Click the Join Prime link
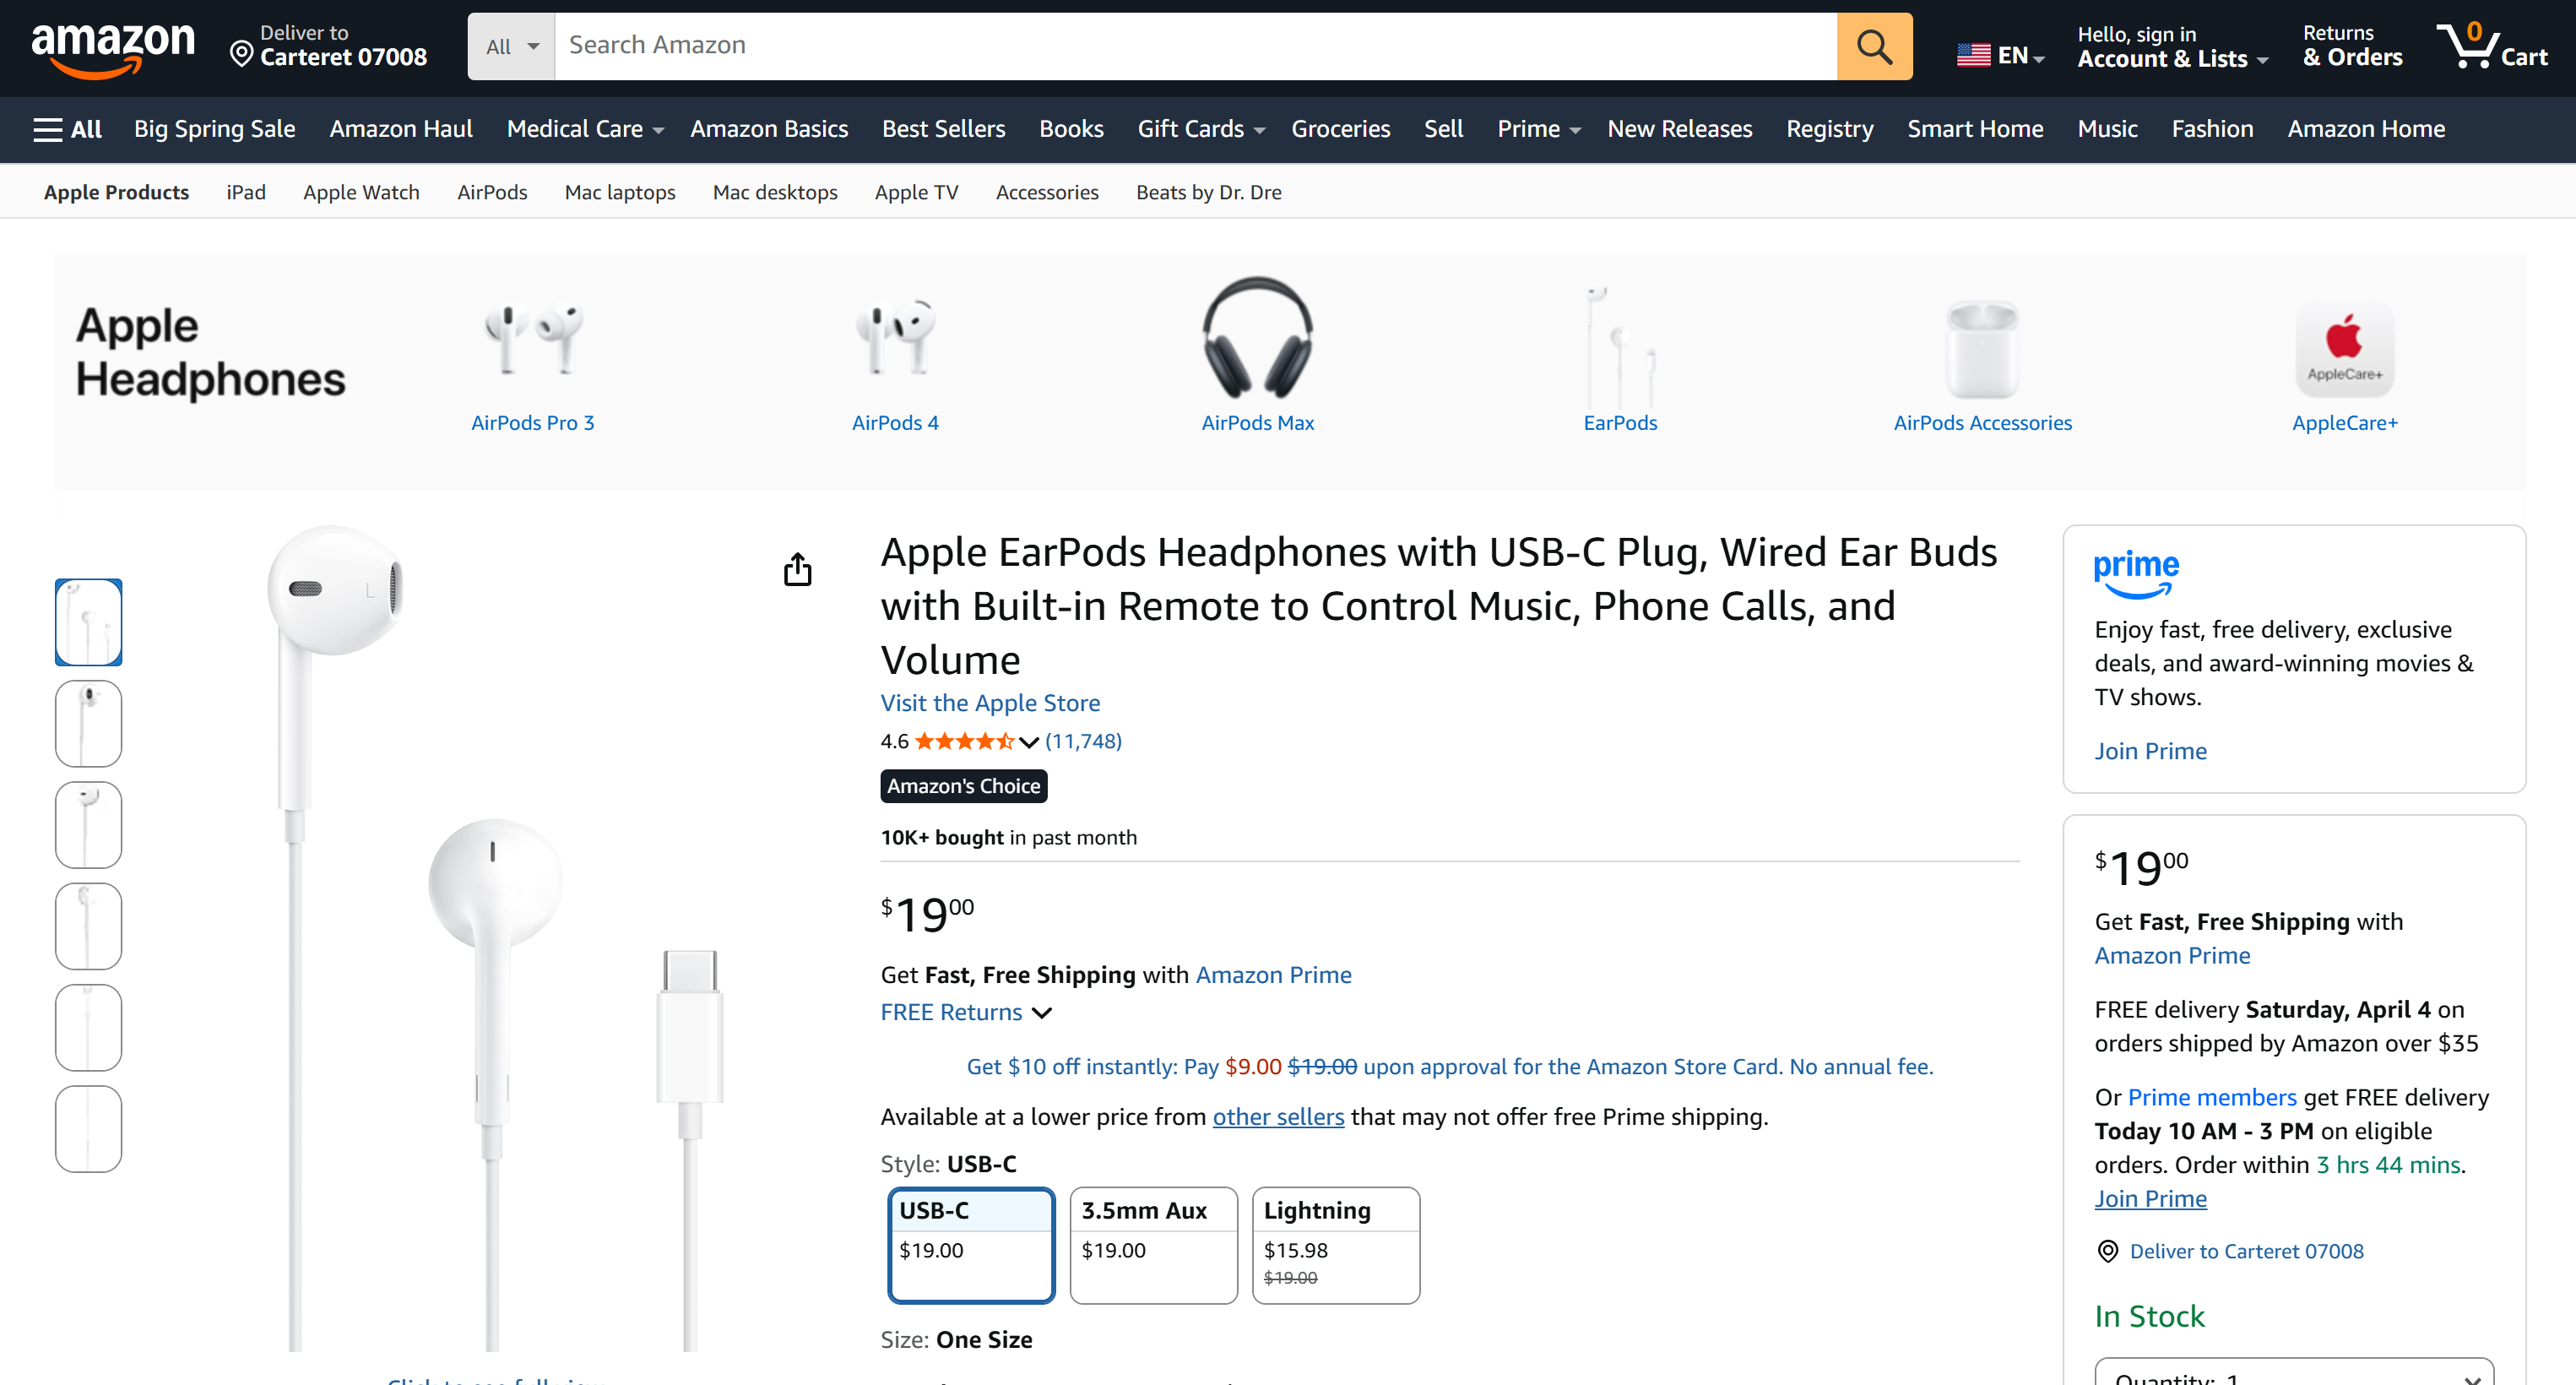 [2150, 751]
